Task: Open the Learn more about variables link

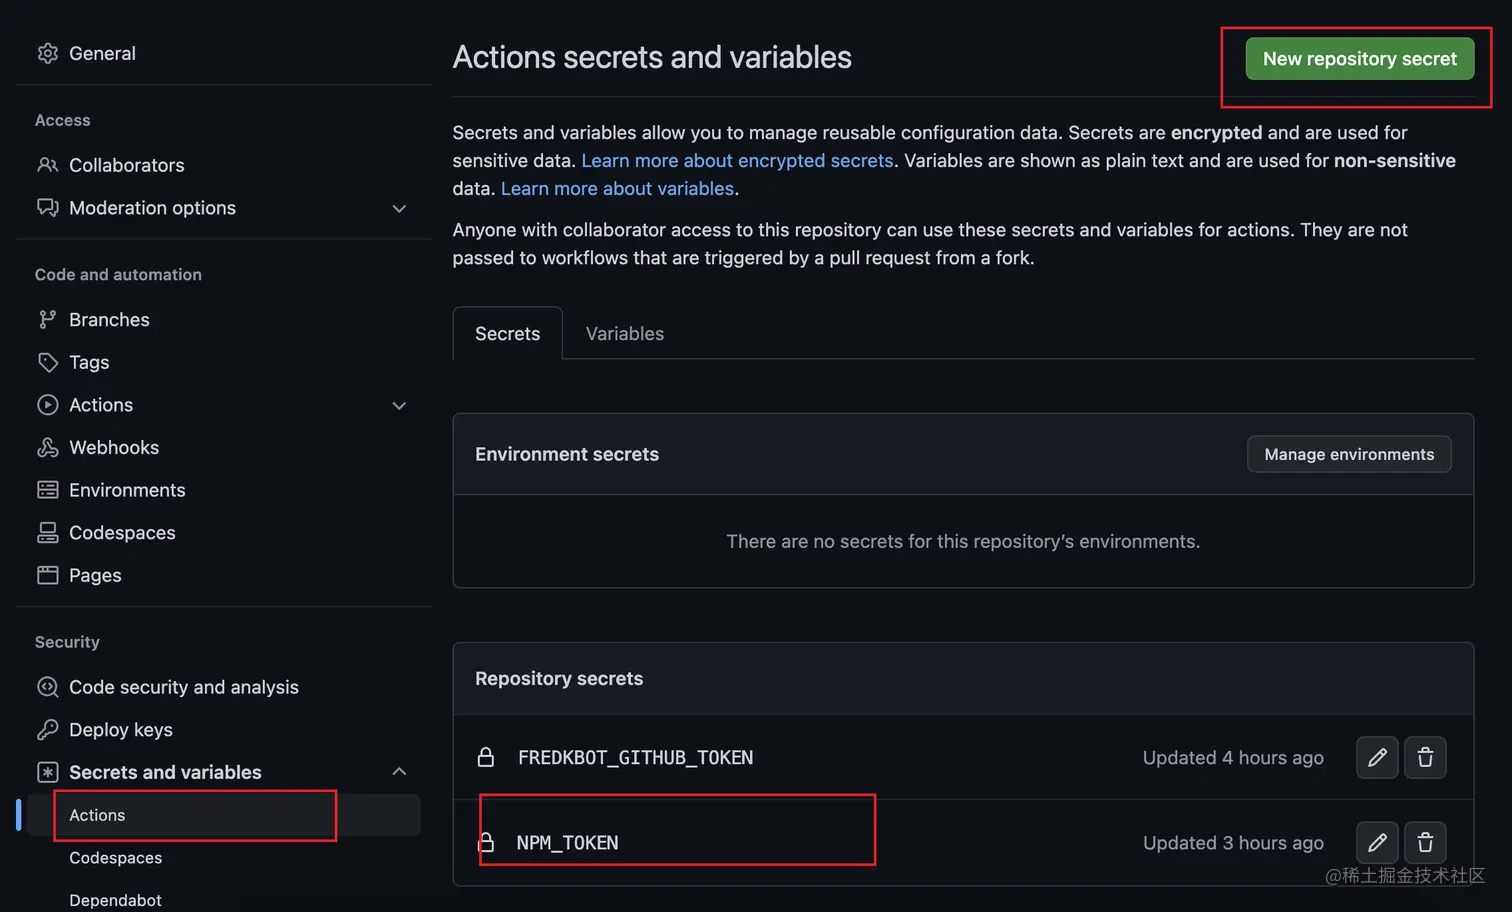Action: (x=617, y=189)
